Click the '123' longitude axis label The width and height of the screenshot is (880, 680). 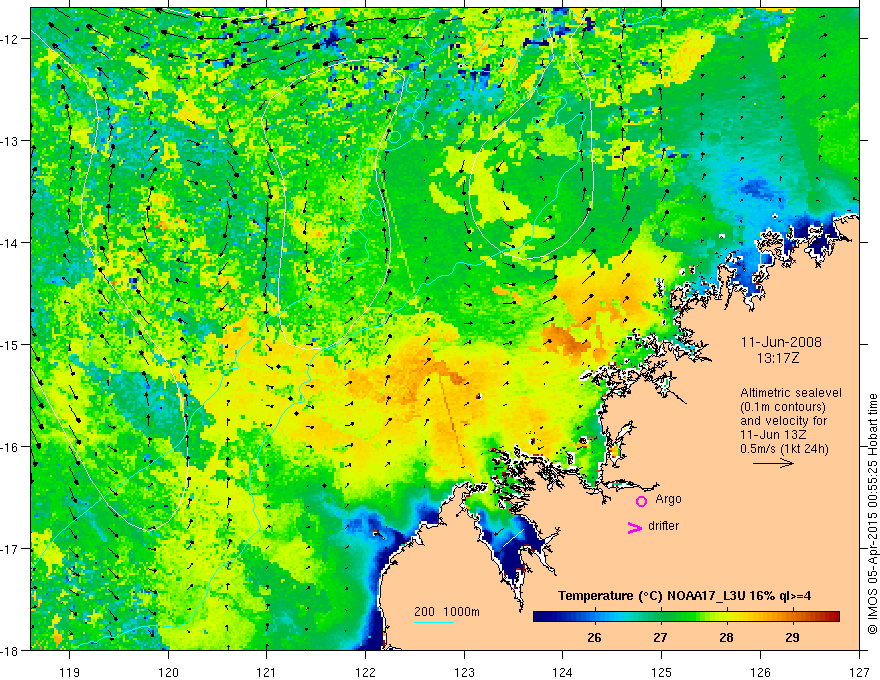click(x=464, y=672)
